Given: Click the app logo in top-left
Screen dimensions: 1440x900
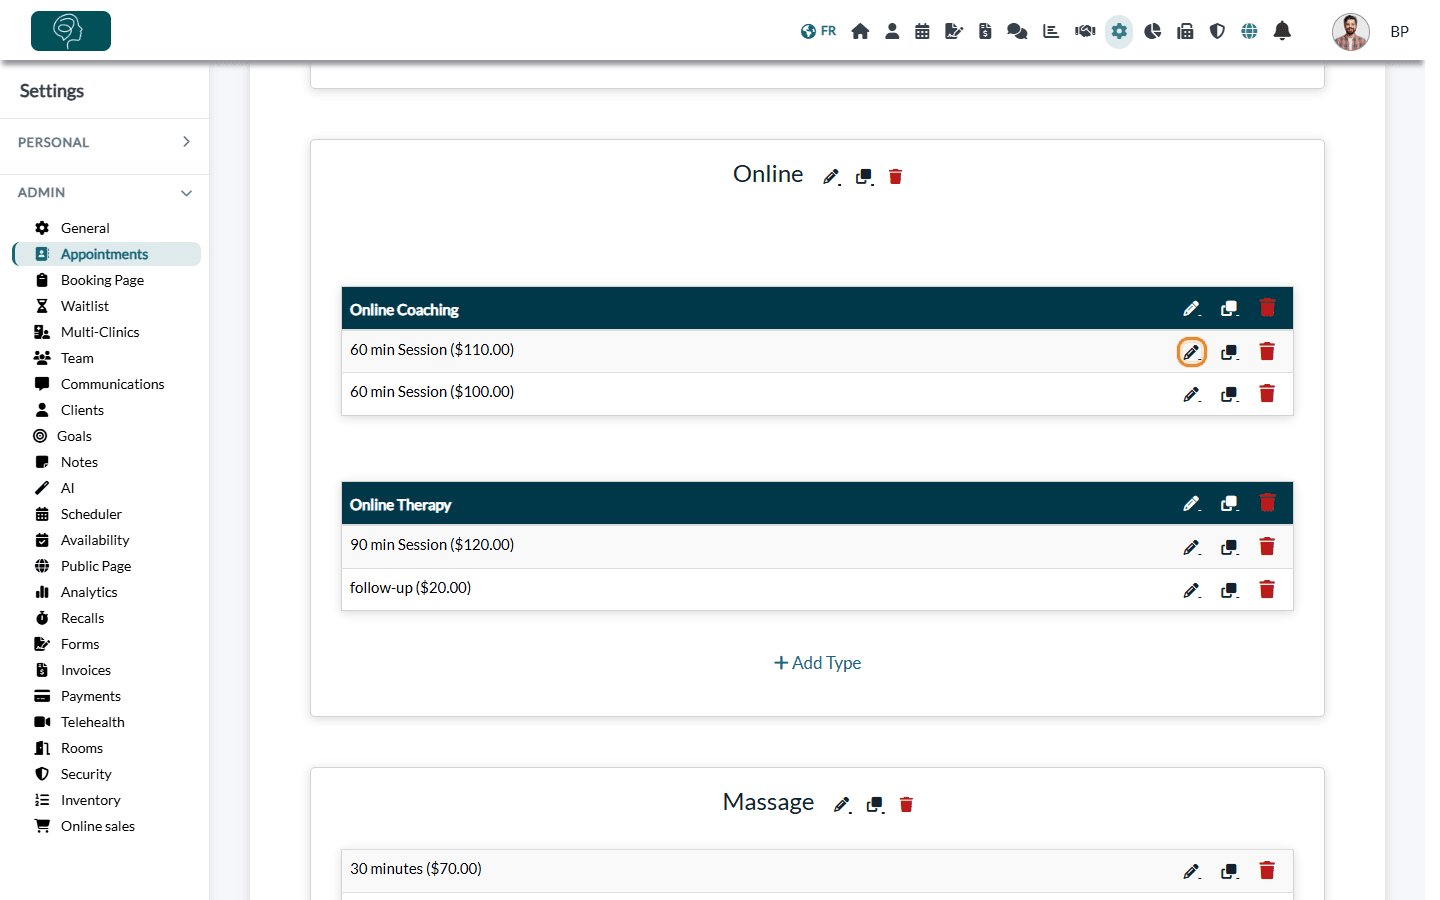Looking at the screenshot, I should point(71,31).
